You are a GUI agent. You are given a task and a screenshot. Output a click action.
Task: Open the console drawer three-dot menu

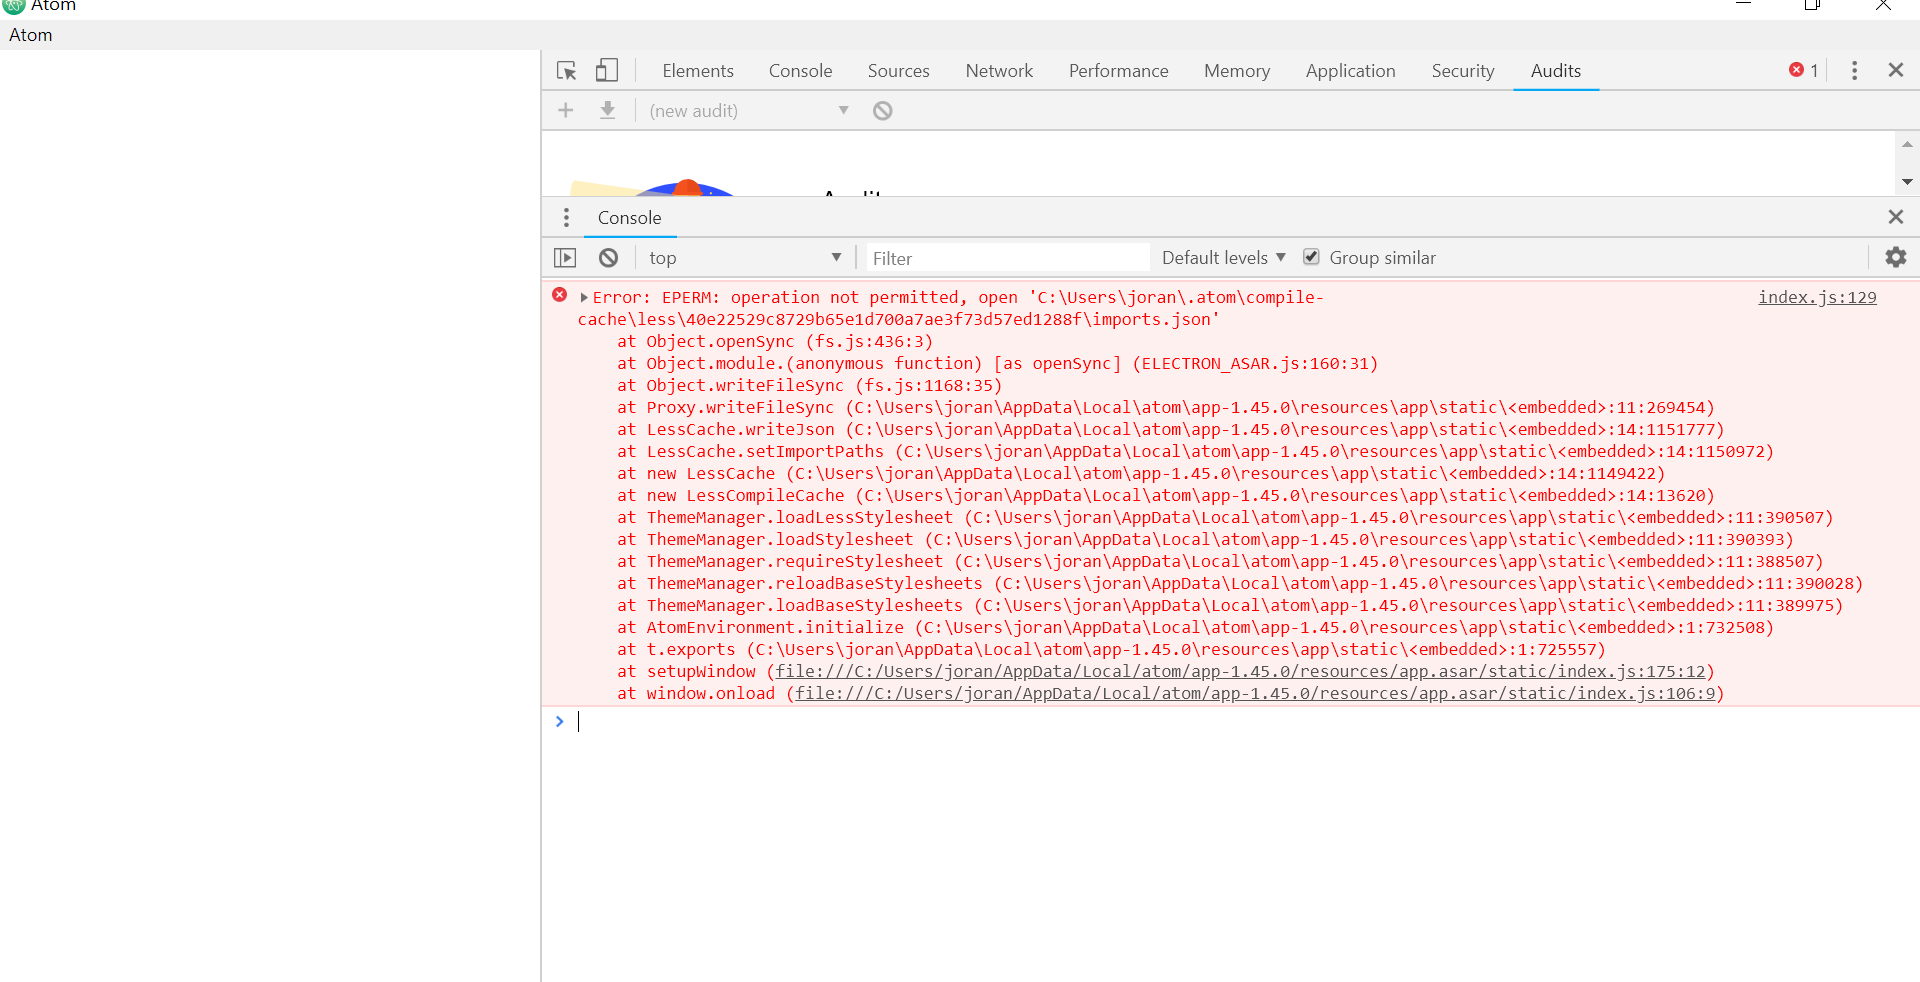click(566, 217)
